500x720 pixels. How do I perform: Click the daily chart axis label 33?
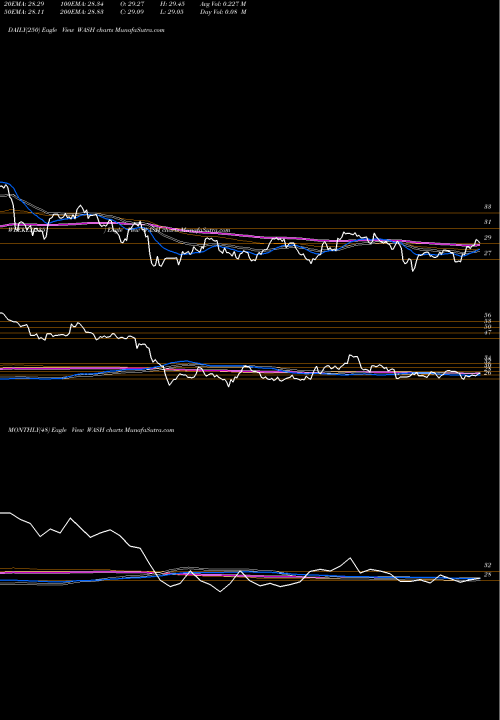(x=488, y=207)
